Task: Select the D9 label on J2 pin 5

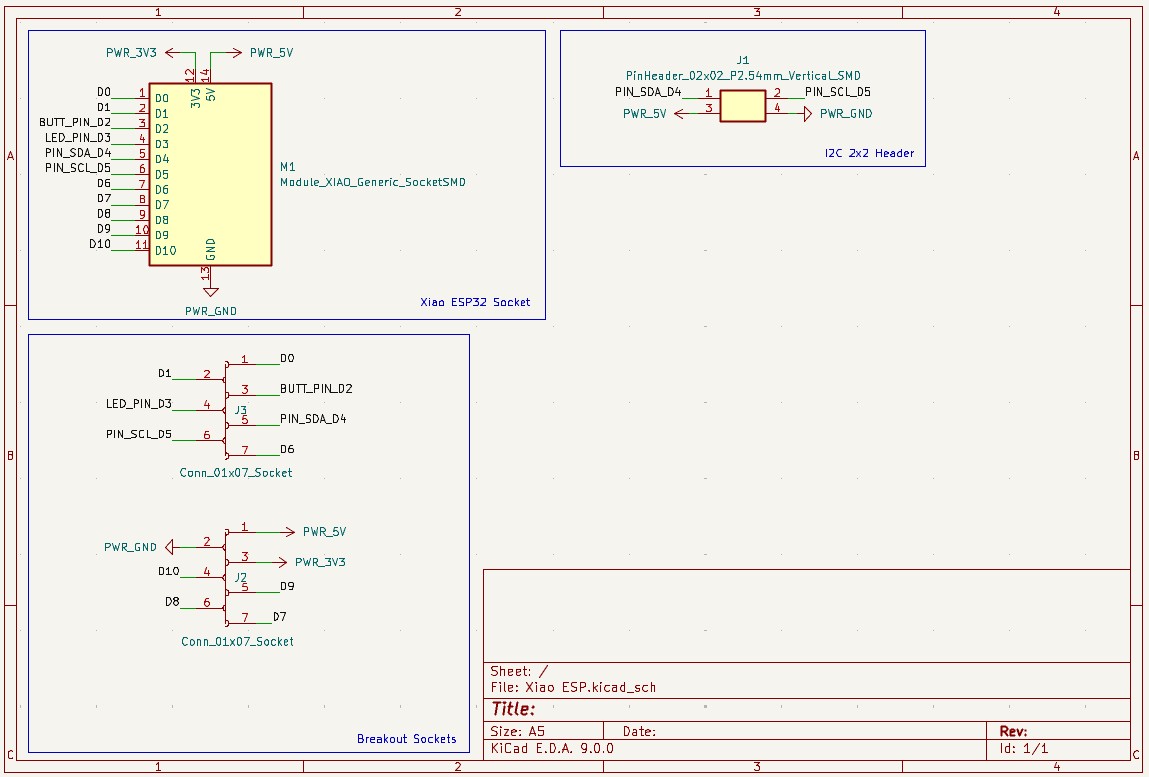Action: (287, 586)
